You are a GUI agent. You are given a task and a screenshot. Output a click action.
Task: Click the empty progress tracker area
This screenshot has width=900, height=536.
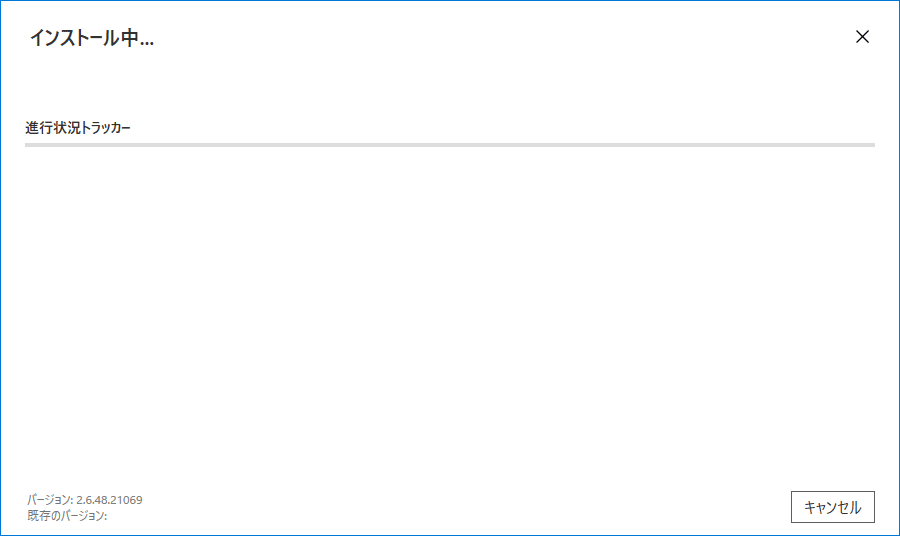click(450, 310)
